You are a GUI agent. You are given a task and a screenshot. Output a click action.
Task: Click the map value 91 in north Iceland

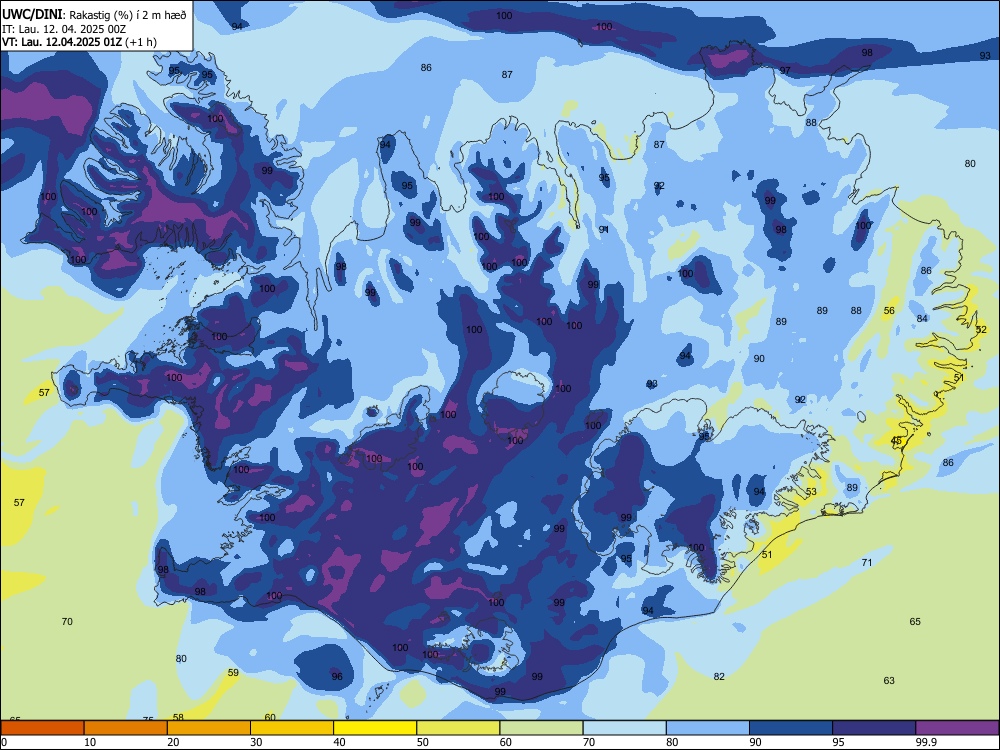pyautogui.click(x=604, y=229)
